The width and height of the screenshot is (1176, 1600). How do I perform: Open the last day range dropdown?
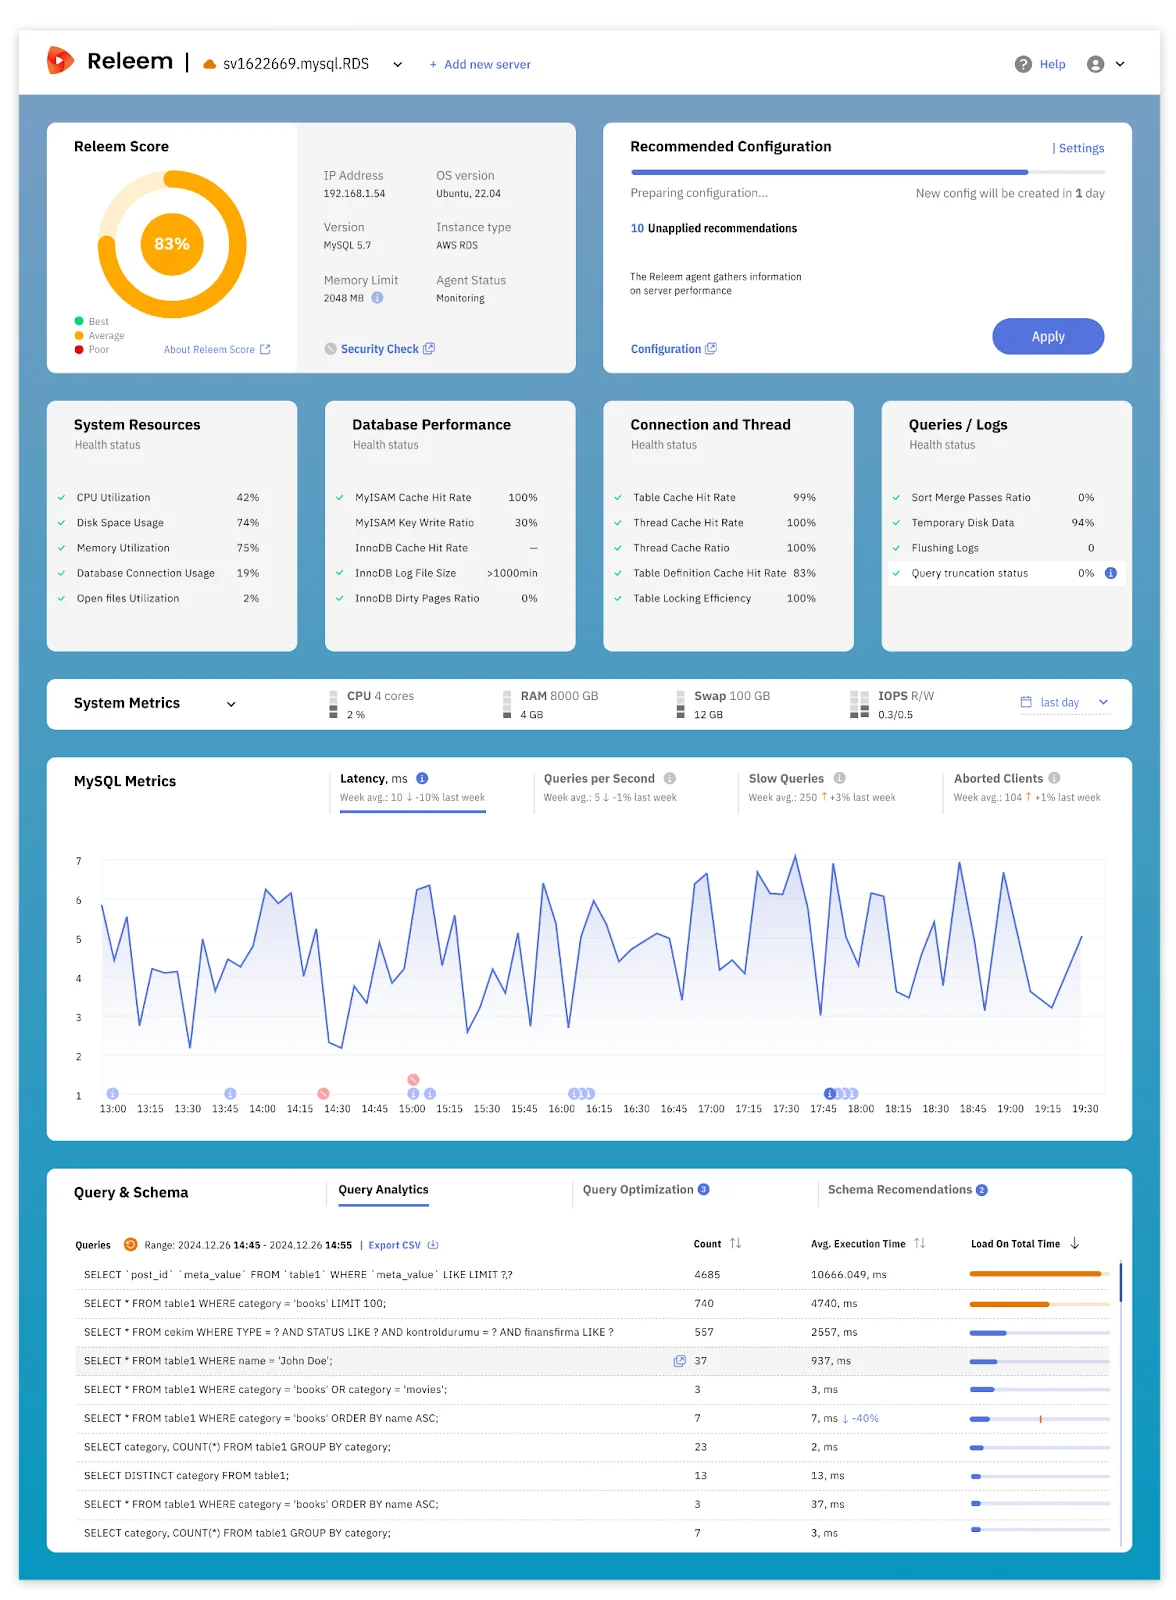pos(1064,702)
